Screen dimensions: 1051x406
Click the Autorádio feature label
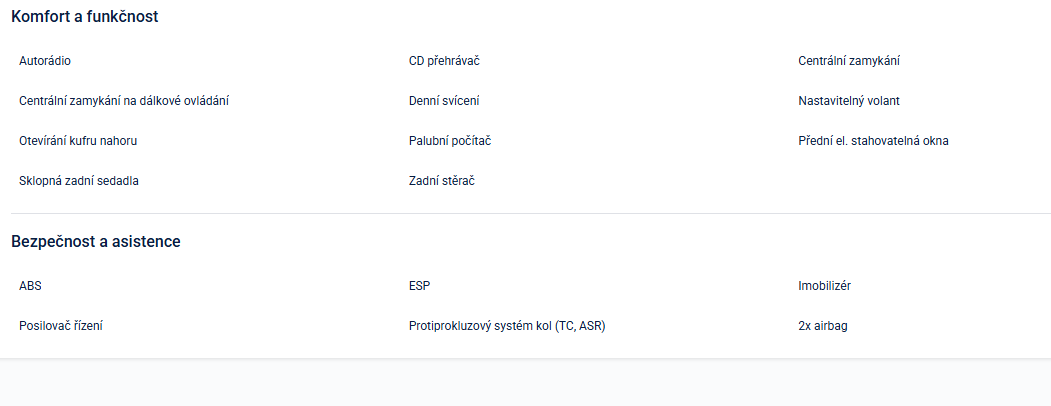tap(45, 61)
